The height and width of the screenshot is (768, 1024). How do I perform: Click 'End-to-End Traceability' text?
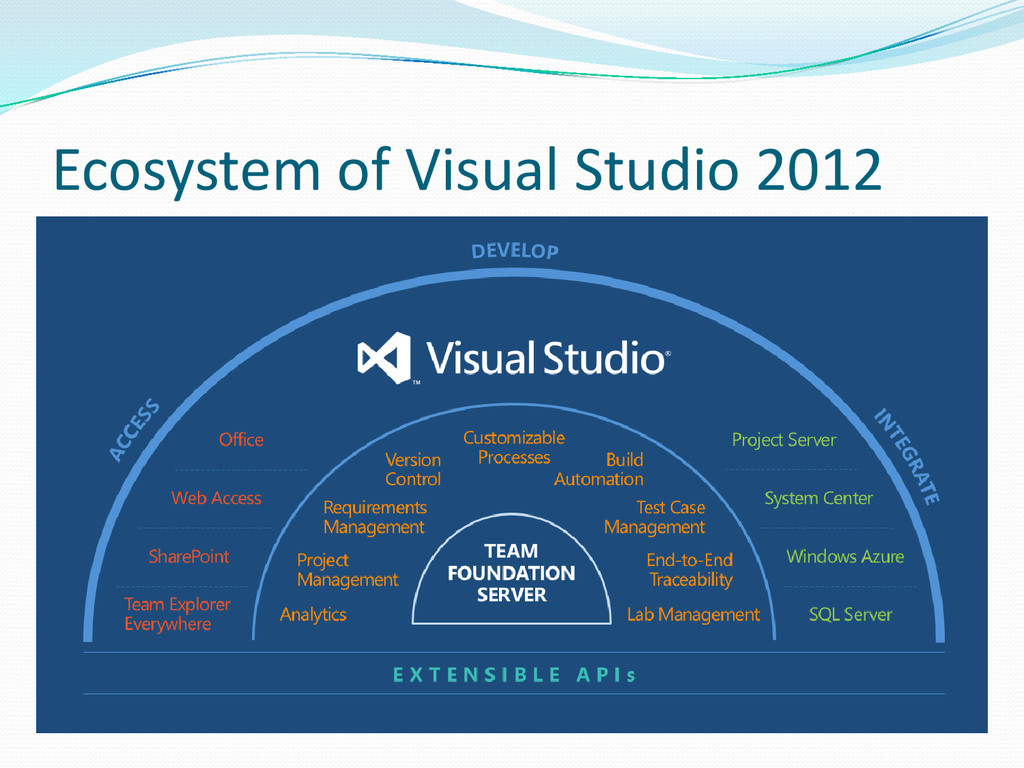pos(690,569)
